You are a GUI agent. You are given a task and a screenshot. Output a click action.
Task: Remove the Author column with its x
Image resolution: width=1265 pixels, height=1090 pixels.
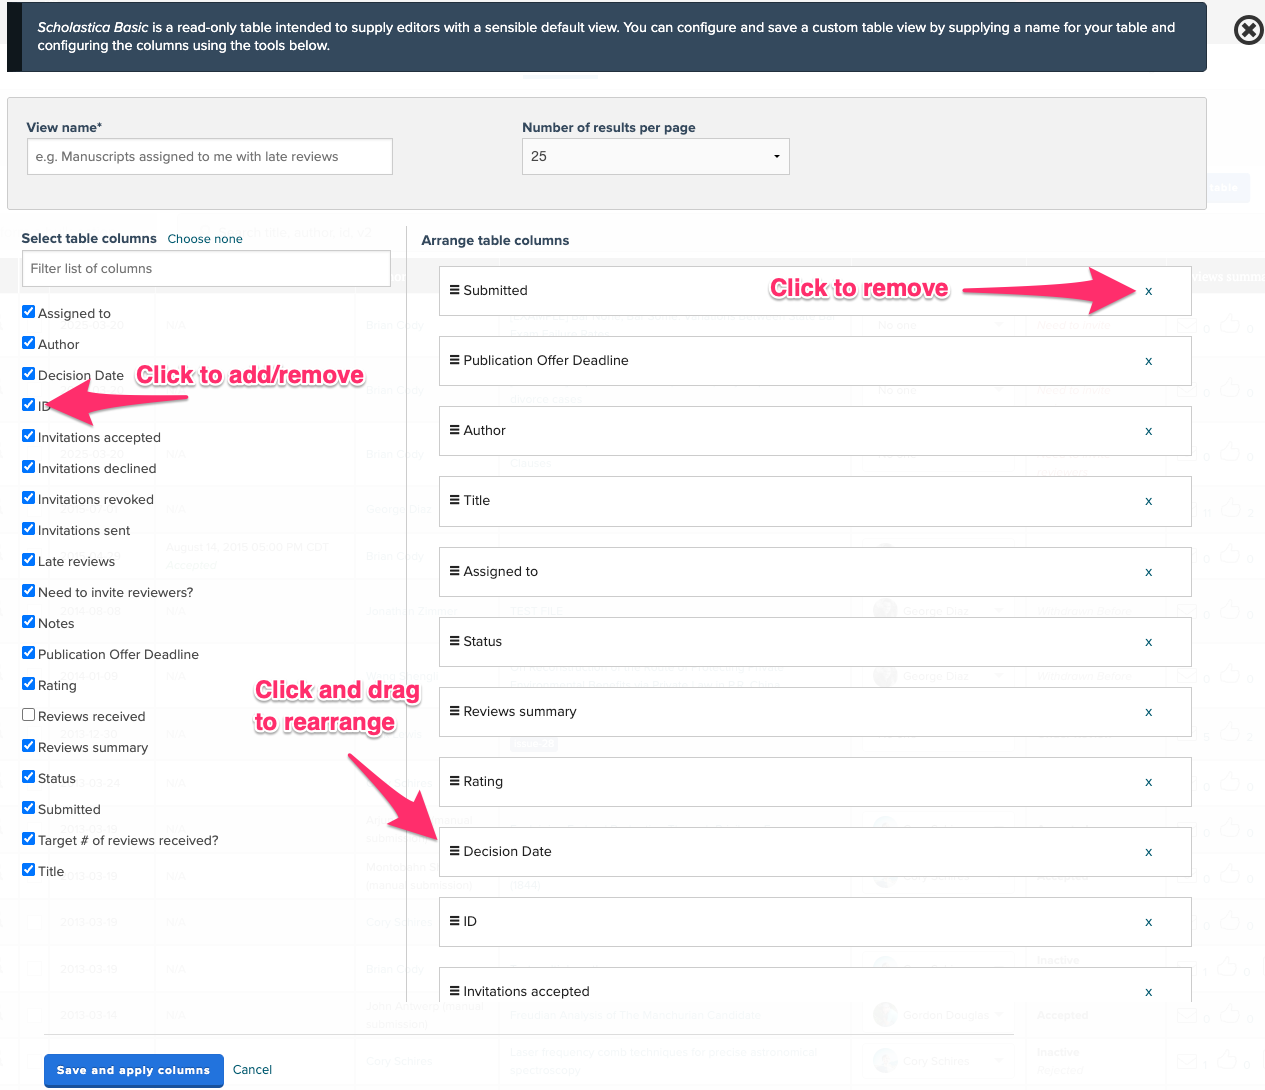(x=1148, y=432)
